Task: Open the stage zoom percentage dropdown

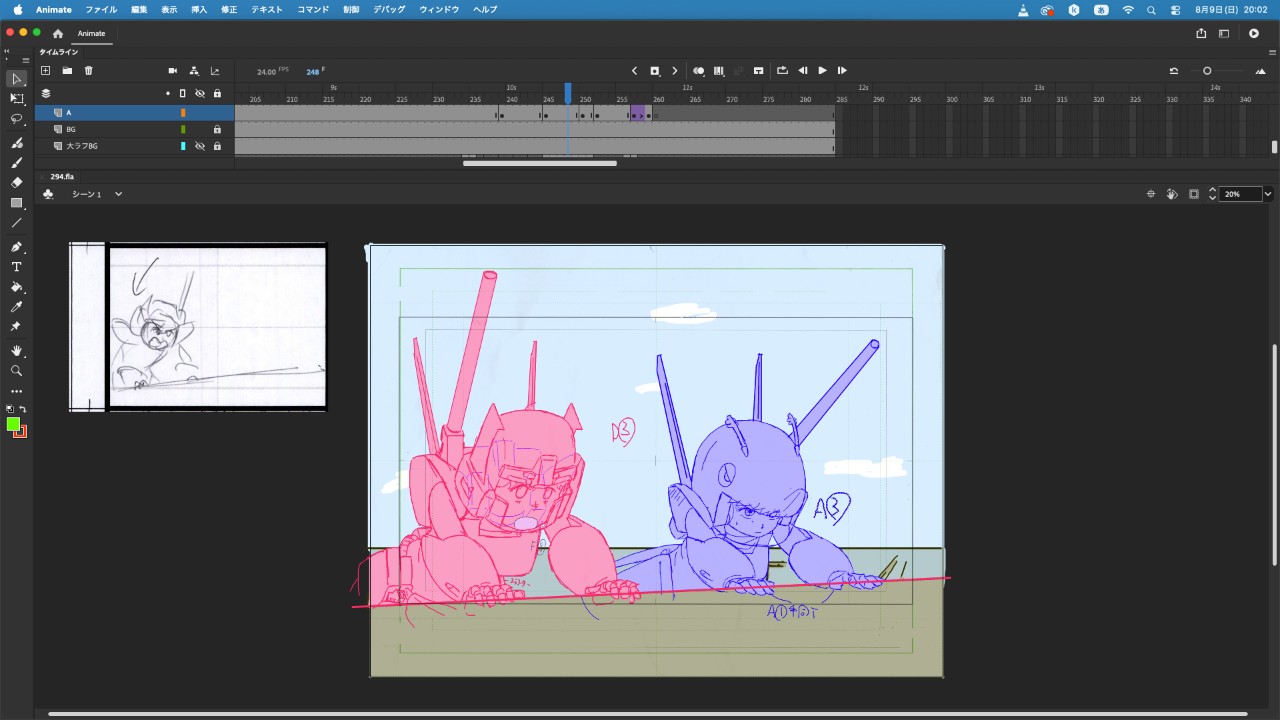Action: point(1268,194)
